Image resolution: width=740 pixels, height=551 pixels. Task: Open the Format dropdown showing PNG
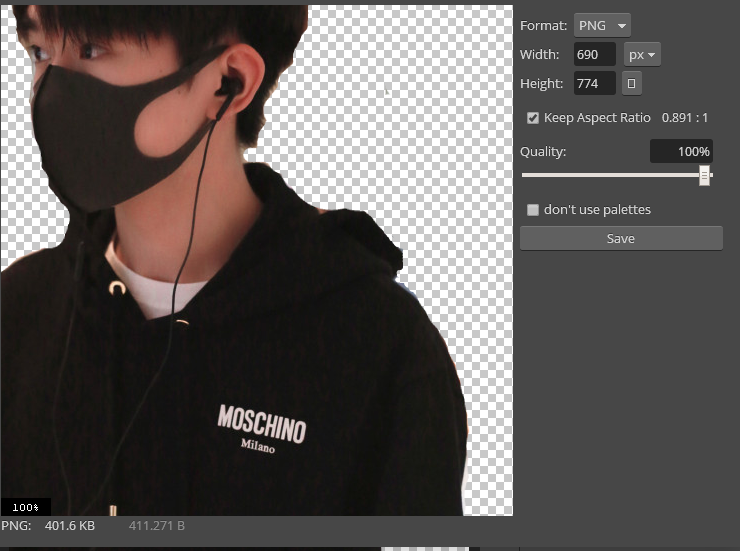point(602,25)
